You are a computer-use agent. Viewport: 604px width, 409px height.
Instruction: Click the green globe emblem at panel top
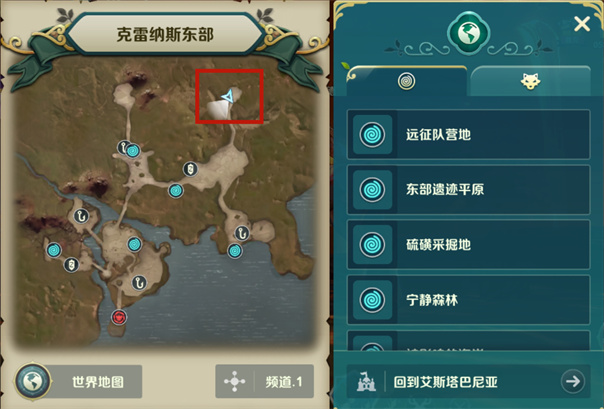click(x=468, y=34)
